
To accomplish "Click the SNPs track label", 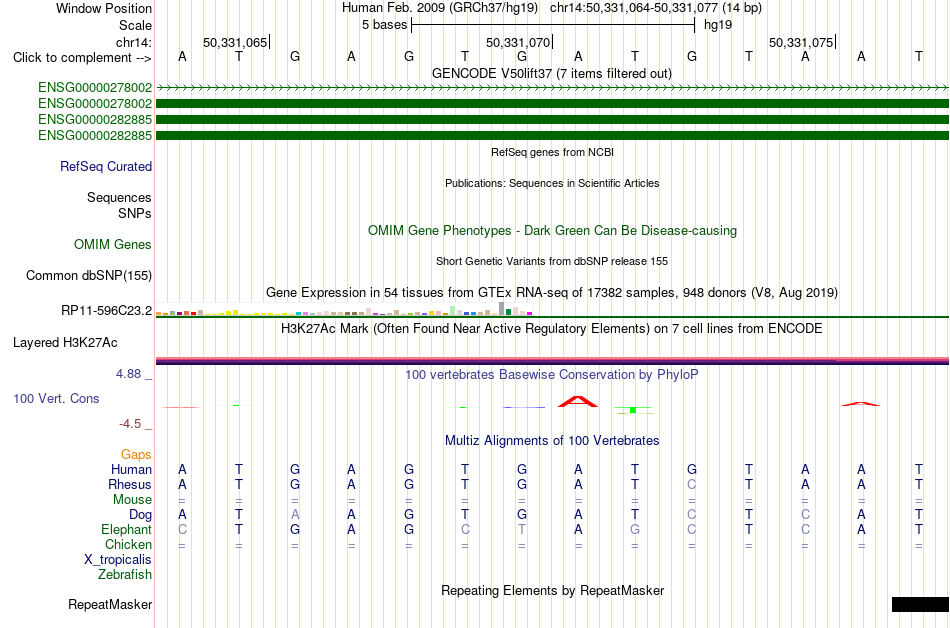I will 135,213.
